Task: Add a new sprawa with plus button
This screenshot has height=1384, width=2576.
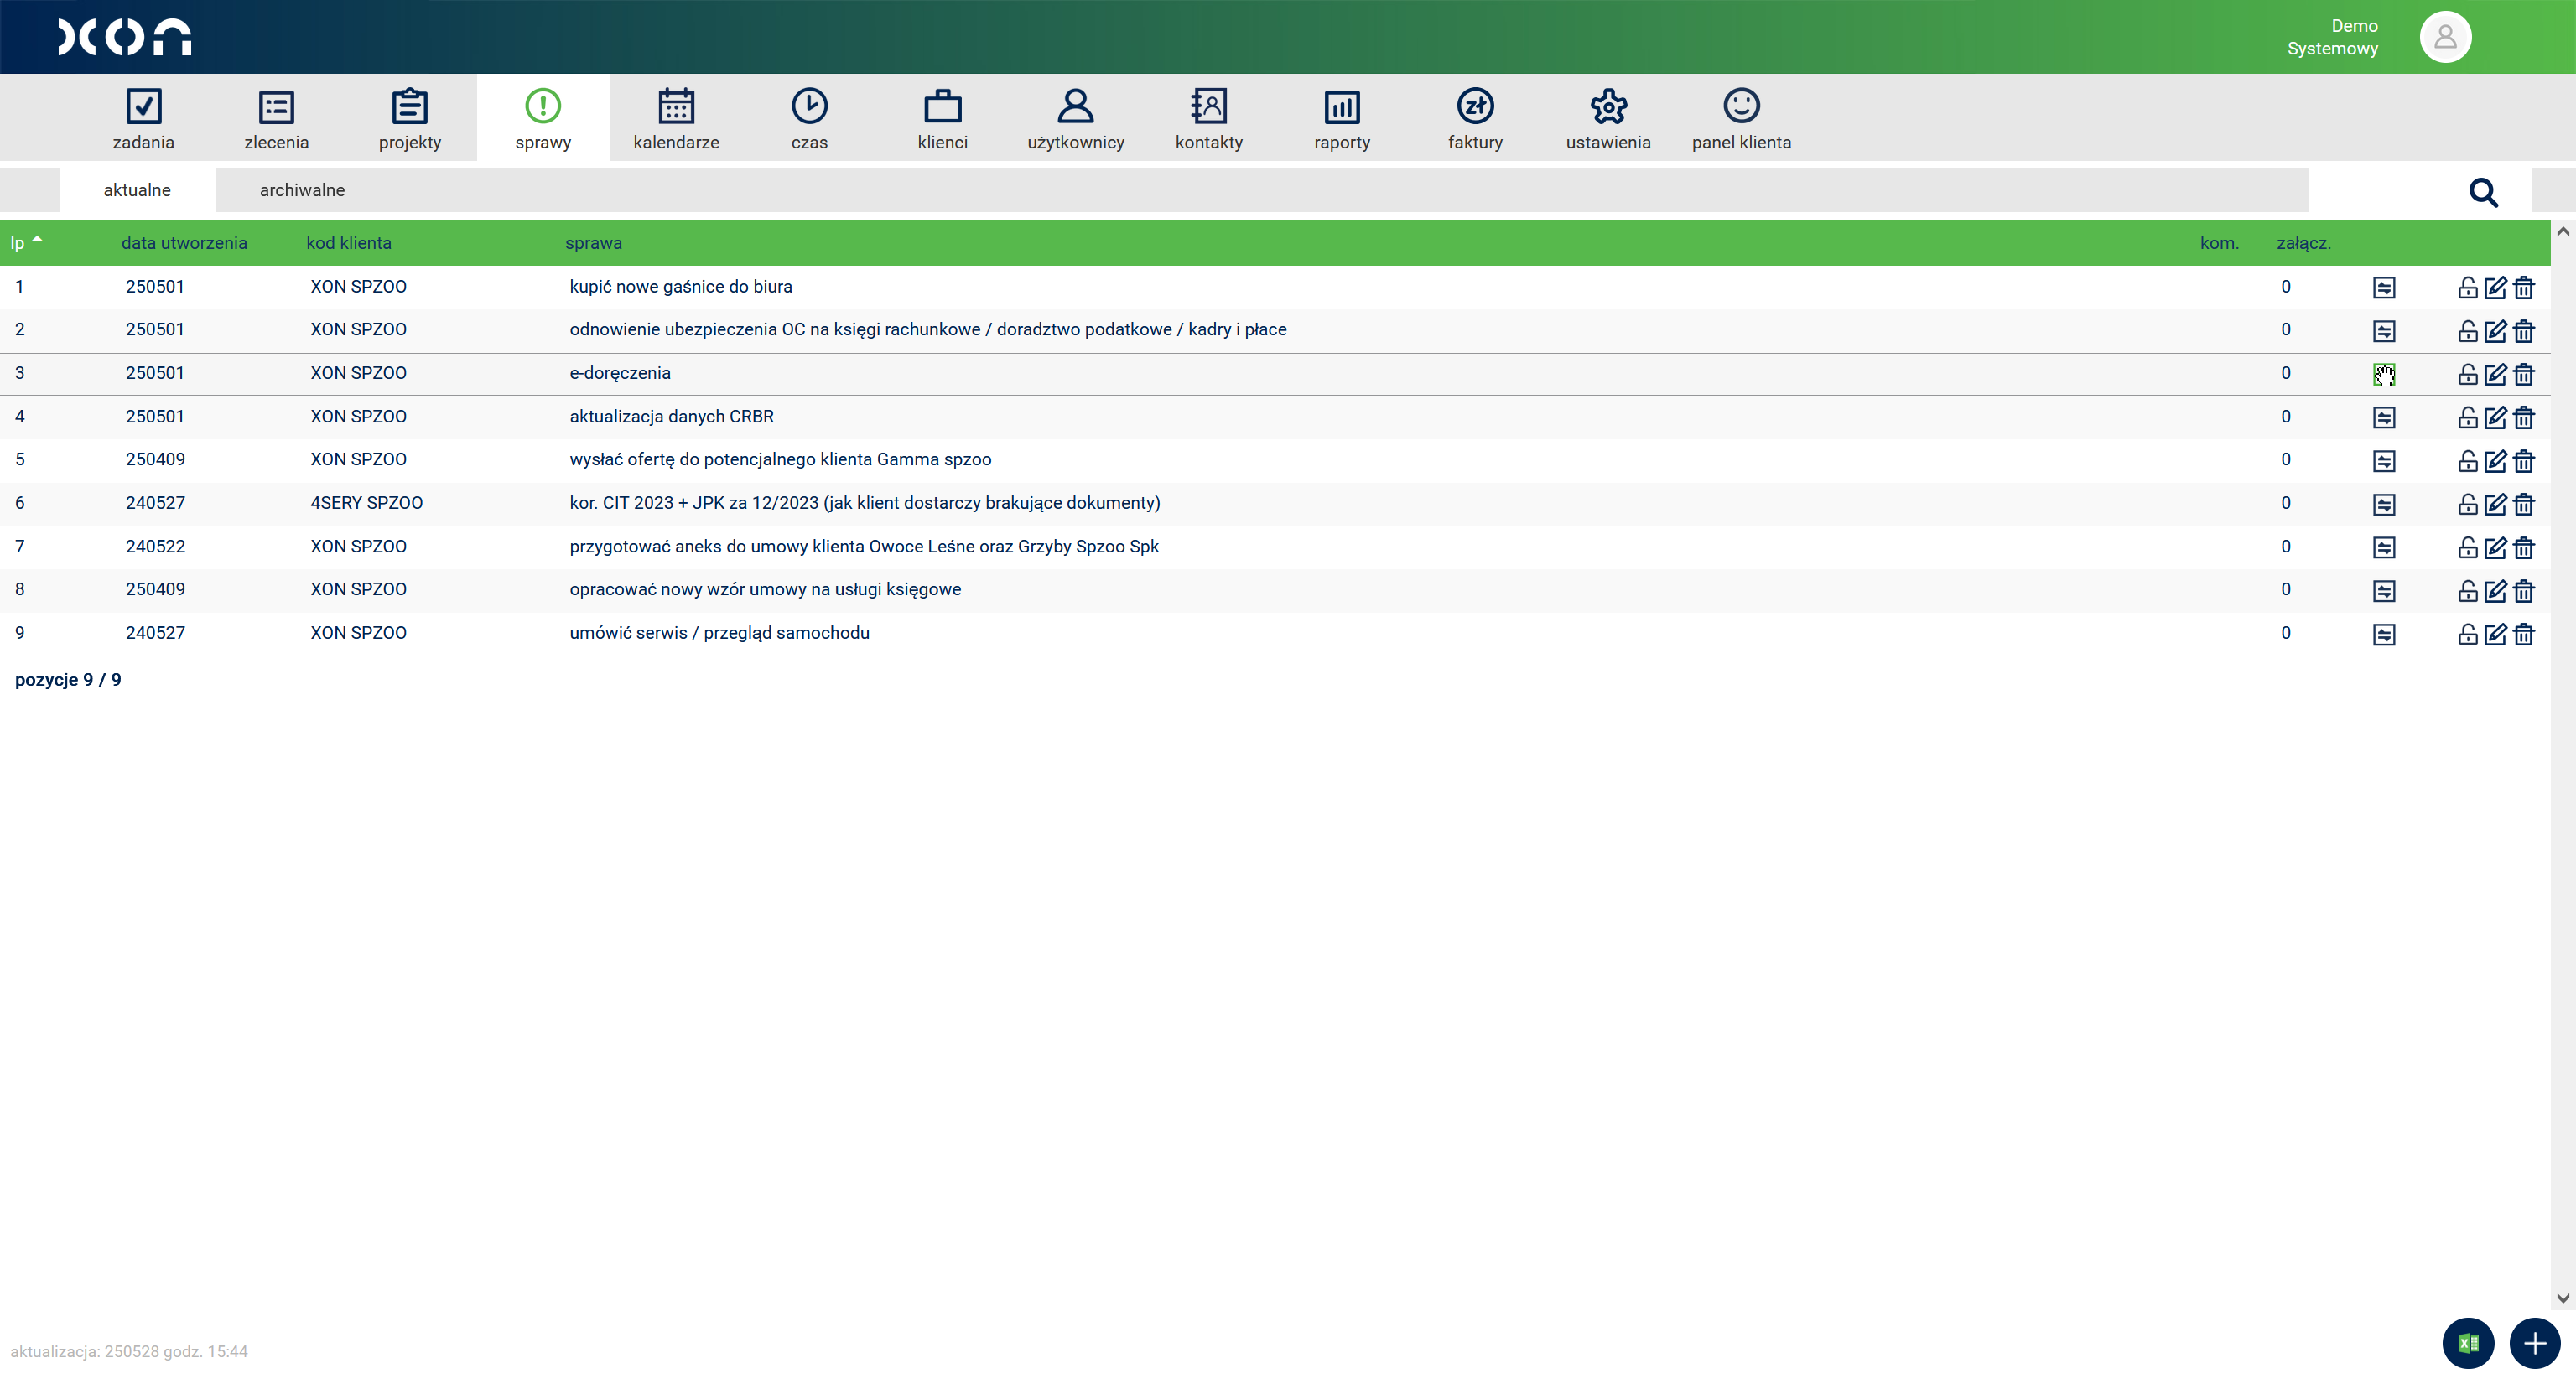Action: click(2535, 1343)
